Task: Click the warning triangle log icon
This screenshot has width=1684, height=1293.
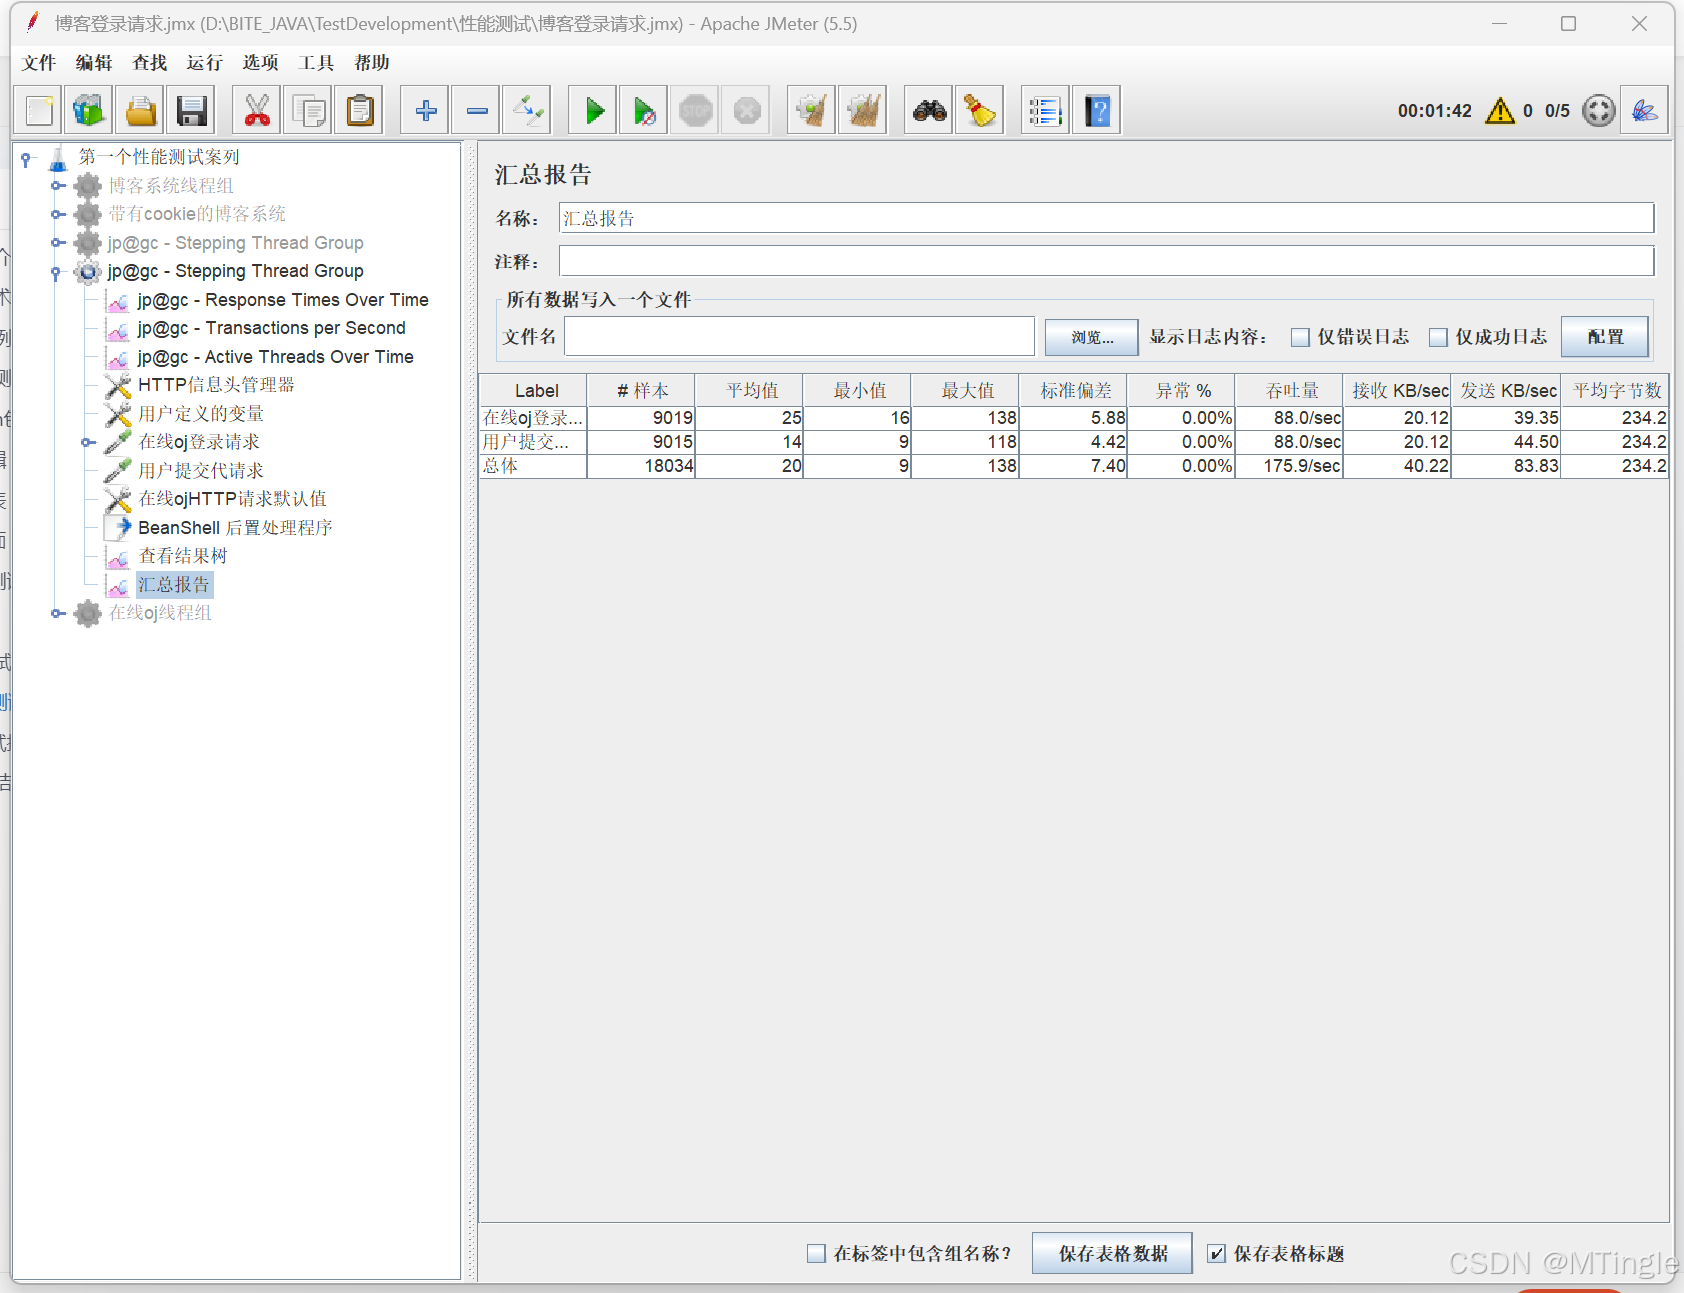Action: (1500, 110)
